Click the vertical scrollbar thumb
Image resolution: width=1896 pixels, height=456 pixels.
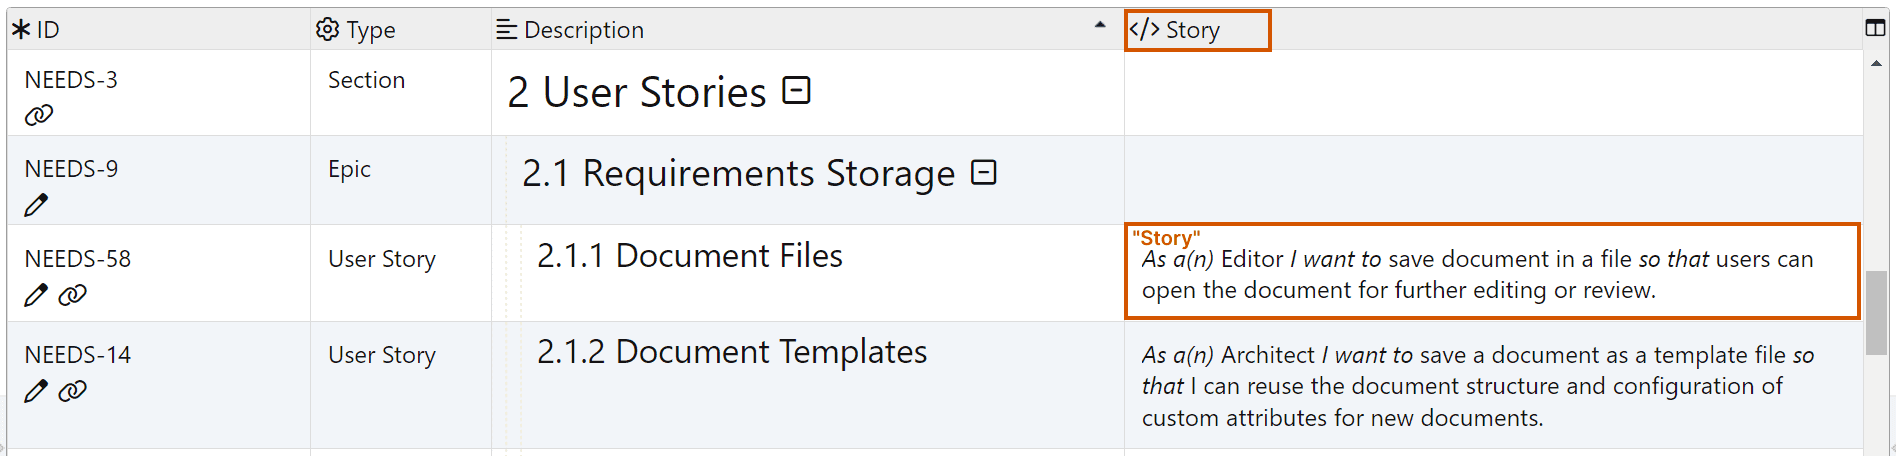click(1876, 312)
